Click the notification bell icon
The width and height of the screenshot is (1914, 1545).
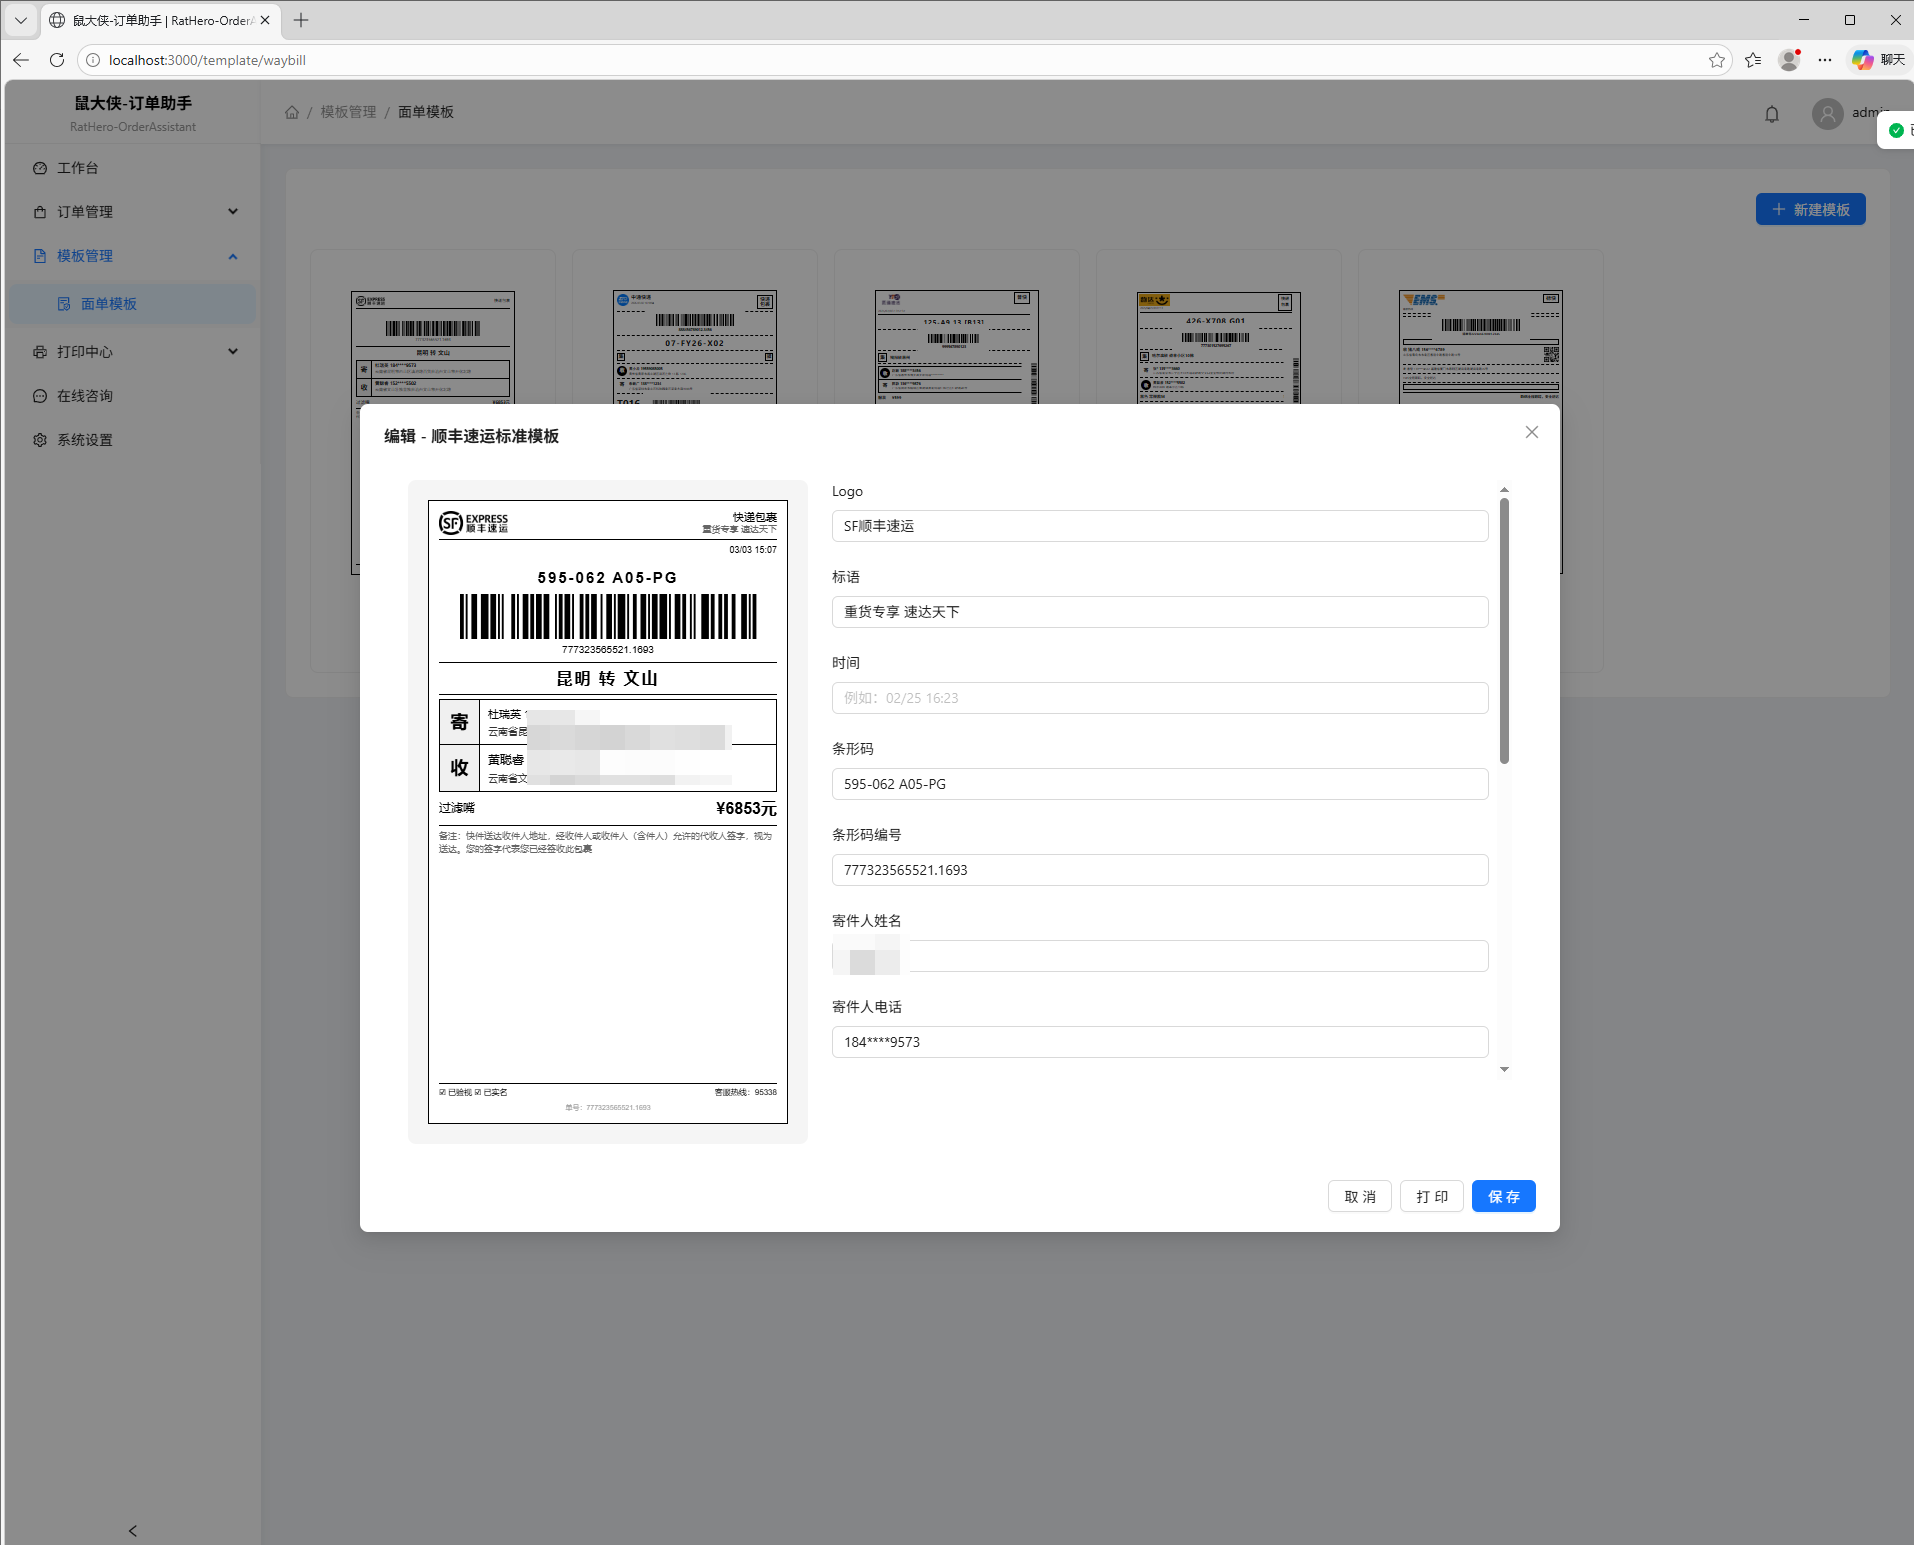(x=1771, y=114)
